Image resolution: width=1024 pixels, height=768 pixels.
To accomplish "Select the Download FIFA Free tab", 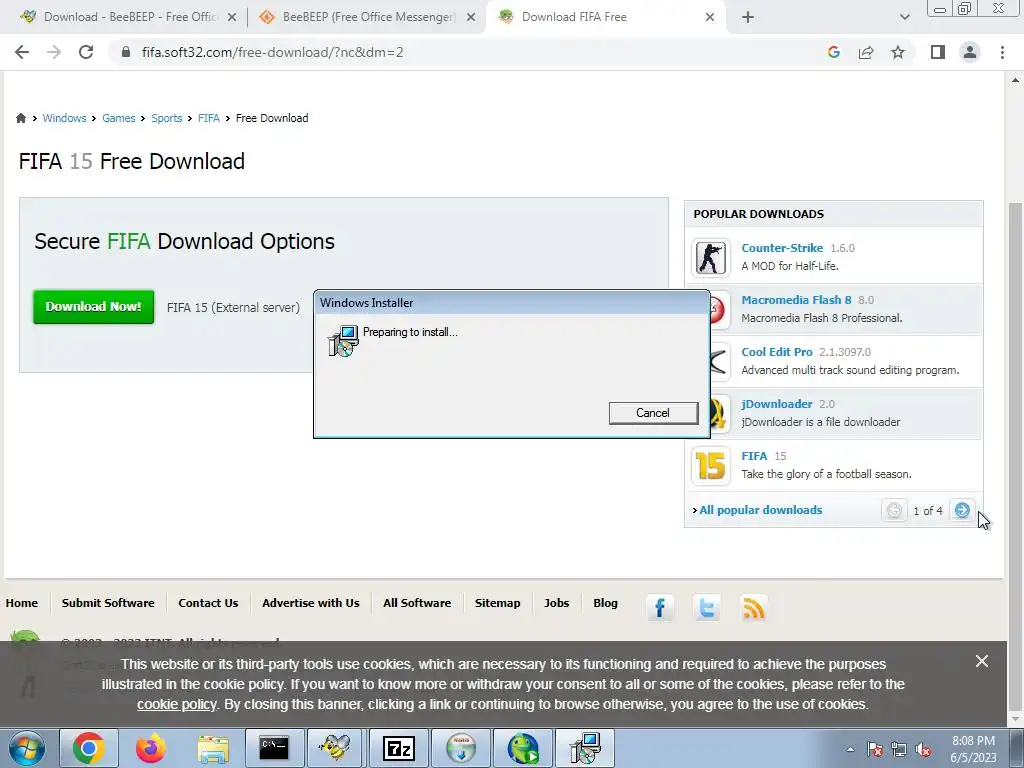I will [604, 17].
